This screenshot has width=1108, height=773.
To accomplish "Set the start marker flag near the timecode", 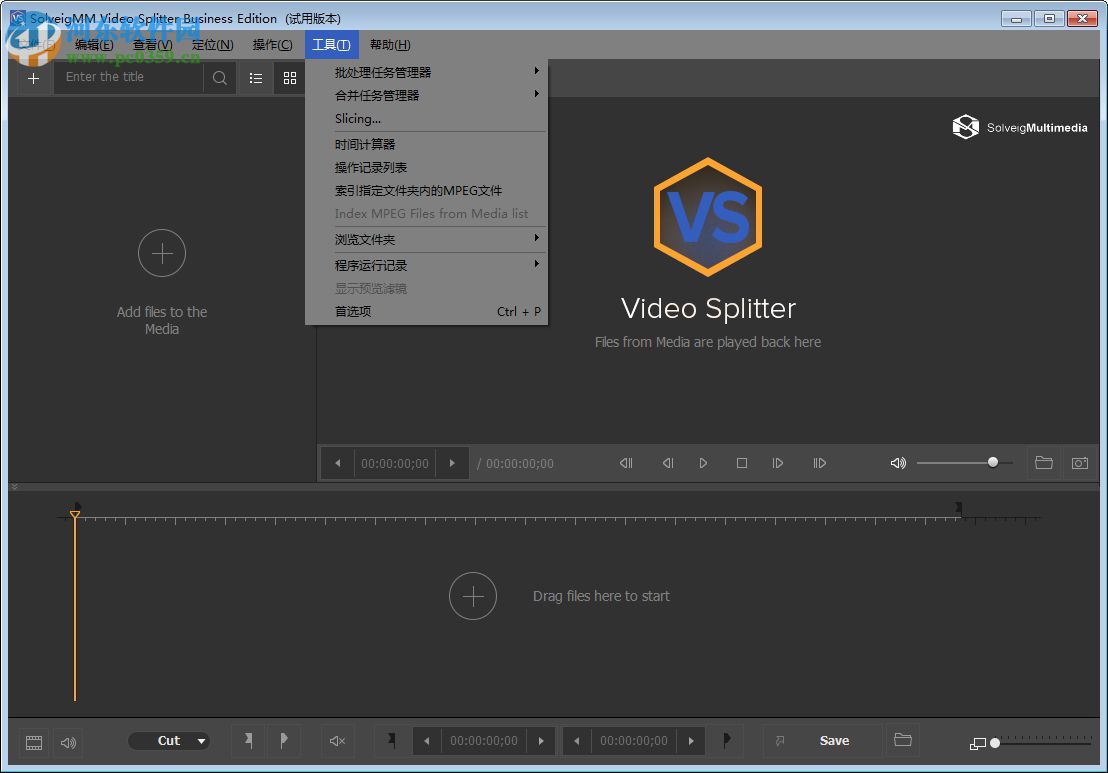I will click(391, 740).
